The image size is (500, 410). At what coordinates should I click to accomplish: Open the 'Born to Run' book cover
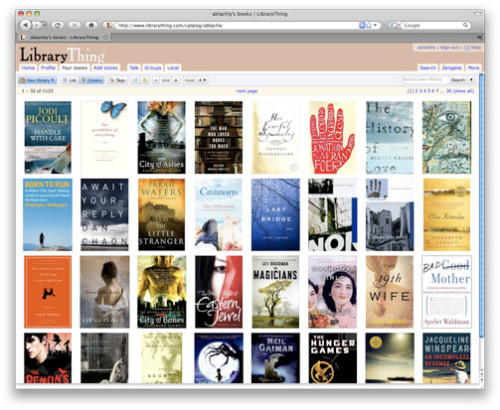click(x=47, y=214)
